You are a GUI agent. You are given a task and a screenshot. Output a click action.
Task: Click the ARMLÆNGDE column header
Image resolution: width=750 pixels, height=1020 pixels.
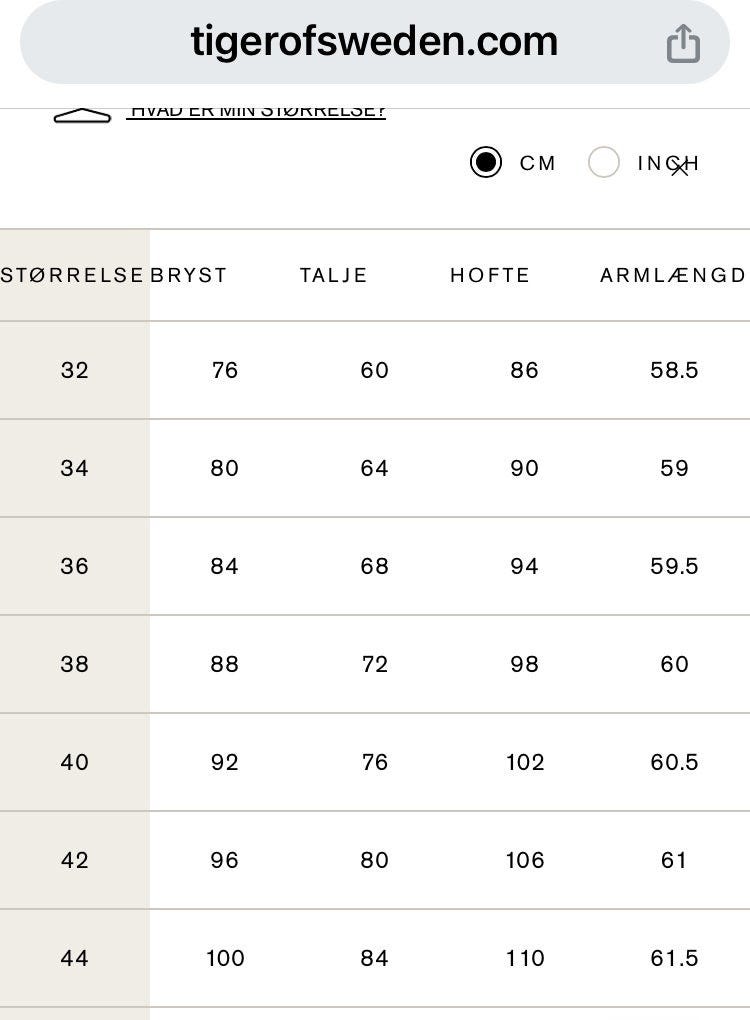(673, 275)
